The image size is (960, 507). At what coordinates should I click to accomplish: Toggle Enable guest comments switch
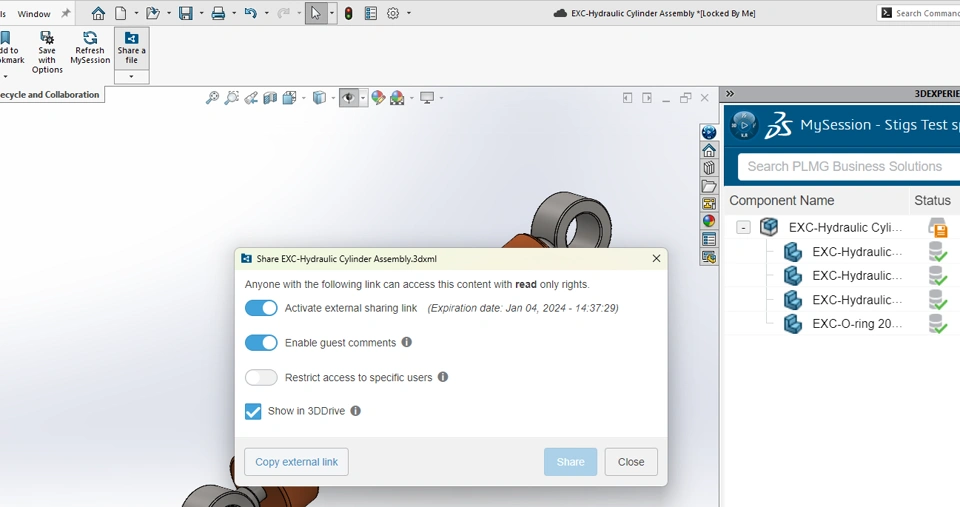pos(261,343)
